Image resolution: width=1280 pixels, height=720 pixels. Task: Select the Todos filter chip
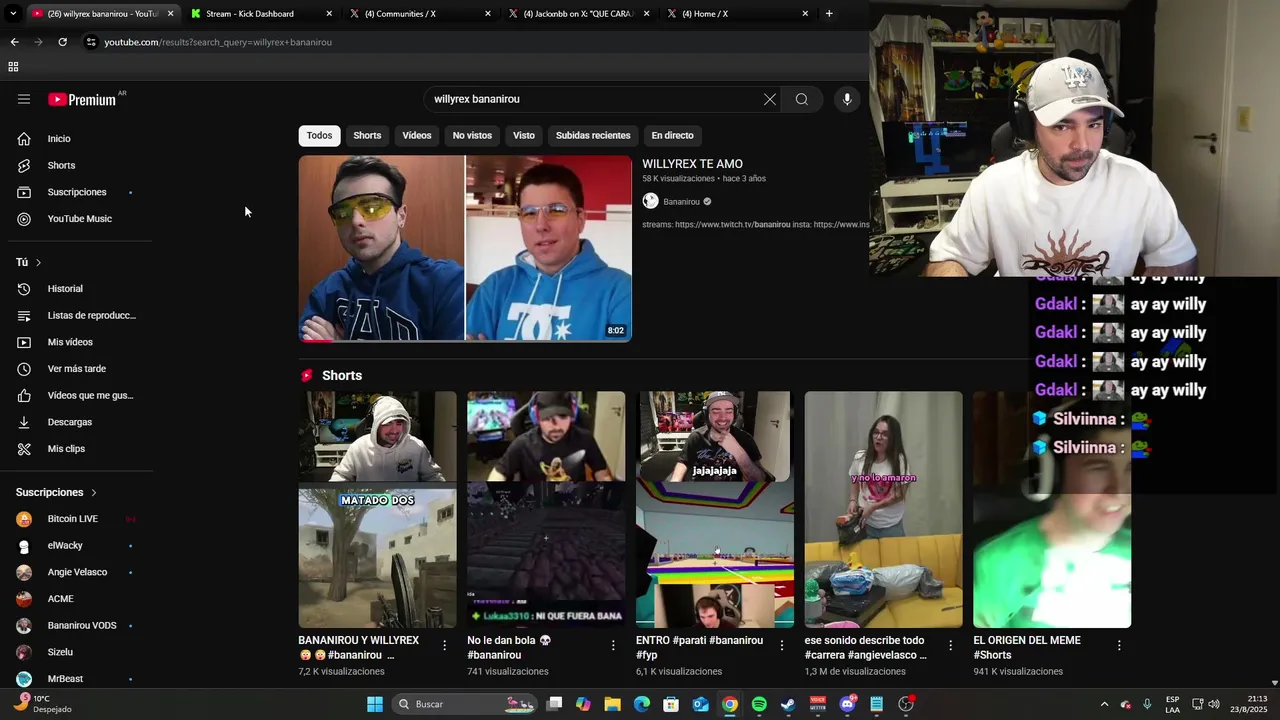pyautogui.click(x=319, y=135)
